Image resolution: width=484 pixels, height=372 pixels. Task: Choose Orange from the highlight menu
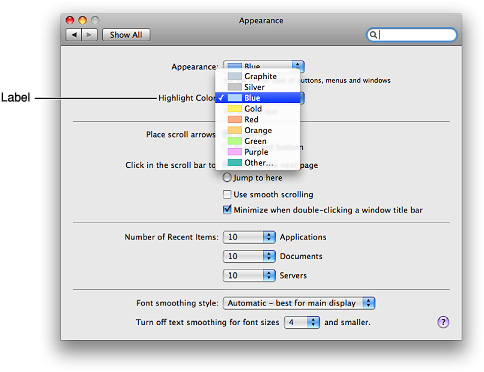click(258, 130)
